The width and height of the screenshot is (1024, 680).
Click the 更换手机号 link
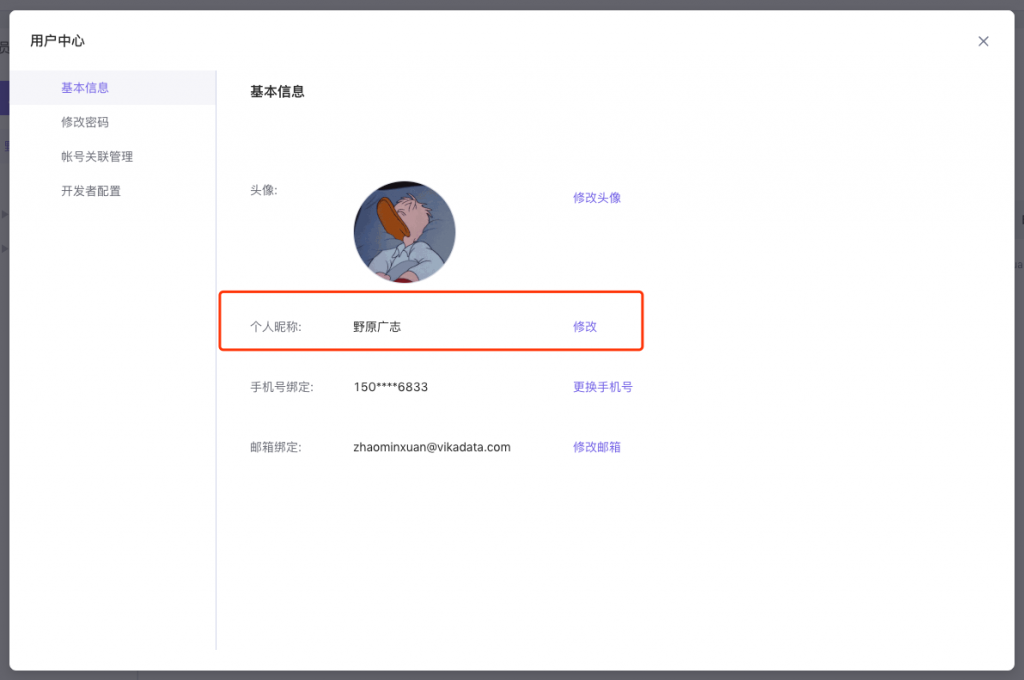603,387
